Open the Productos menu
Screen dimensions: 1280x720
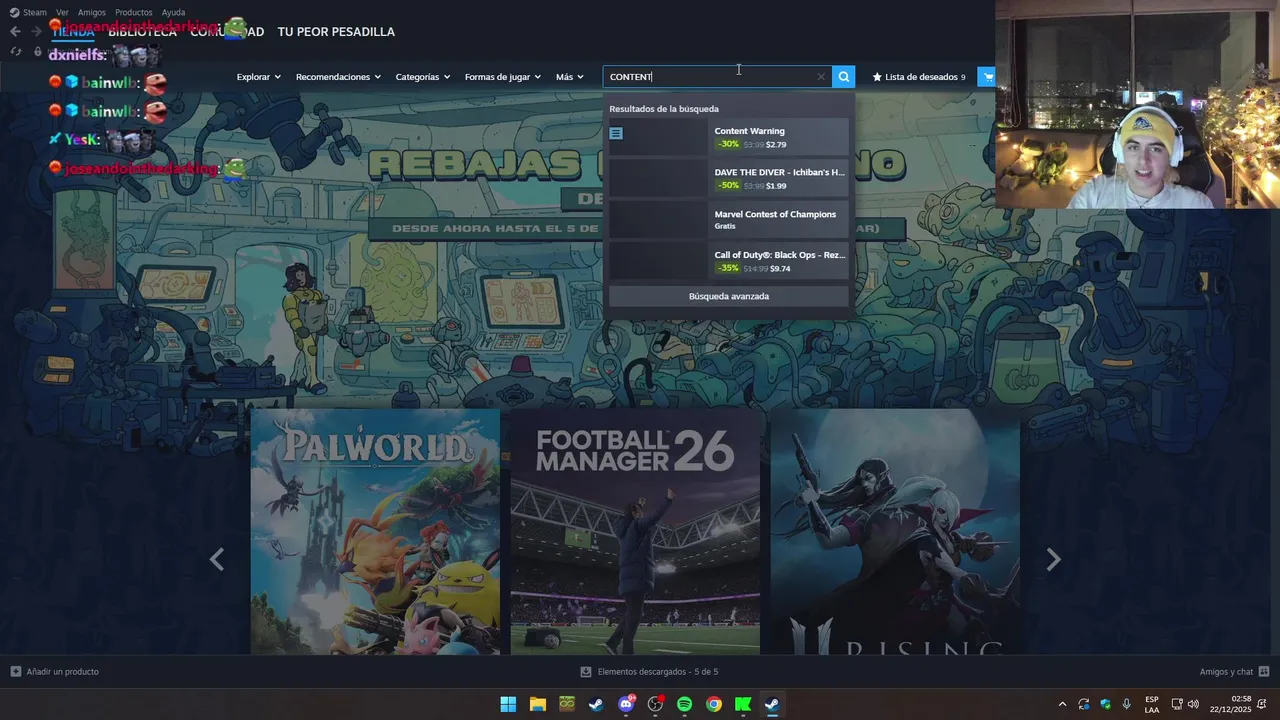(133, 12)
